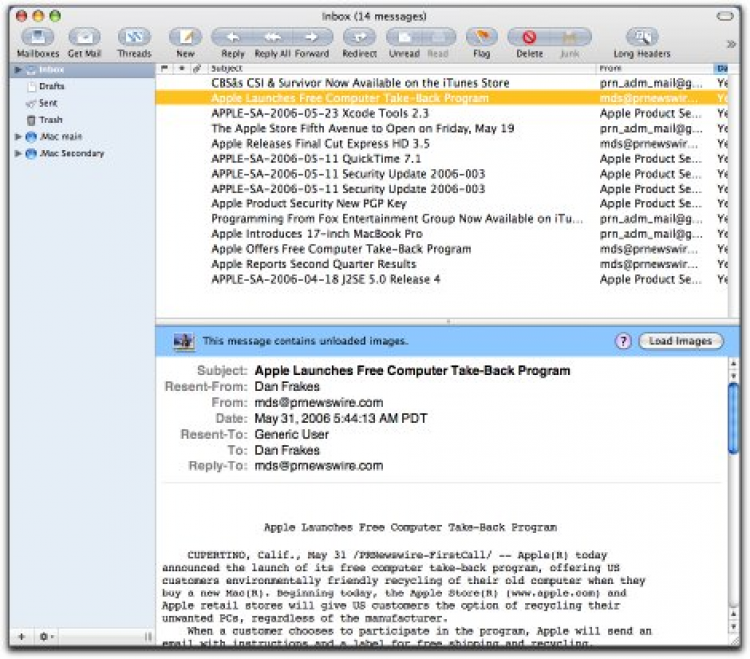
Task: Delete the selected message
Action: pyautogui.click(x=529, y=37)
